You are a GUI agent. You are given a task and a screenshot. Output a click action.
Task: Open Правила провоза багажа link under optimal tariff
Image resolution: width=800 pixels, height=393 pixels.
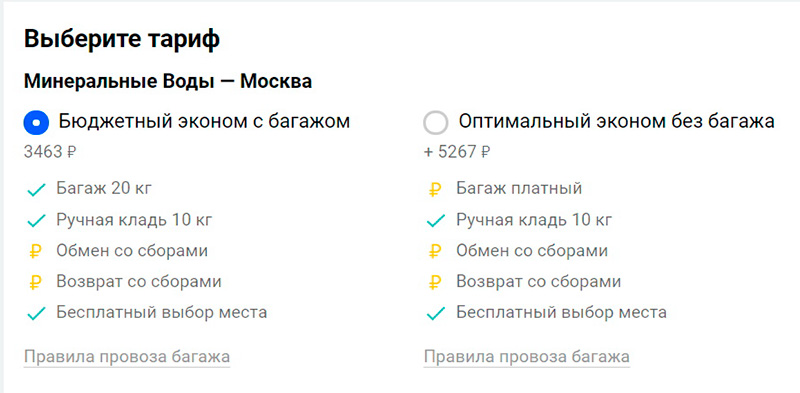click(527, 357)
